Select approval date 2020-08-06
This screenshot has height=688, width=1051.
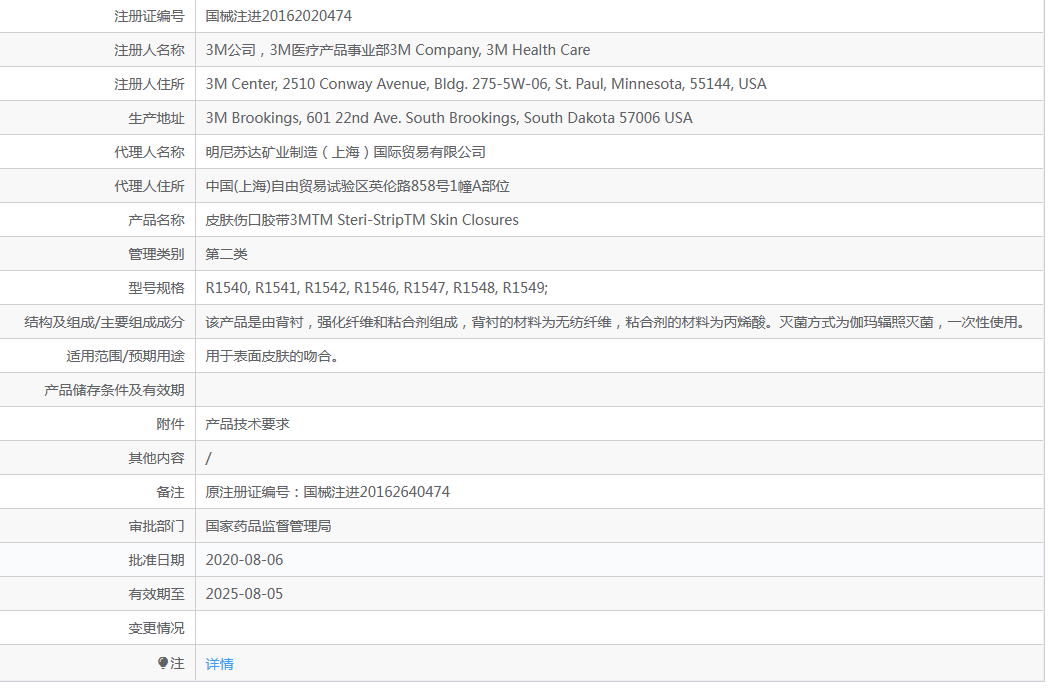click(244, 561)
